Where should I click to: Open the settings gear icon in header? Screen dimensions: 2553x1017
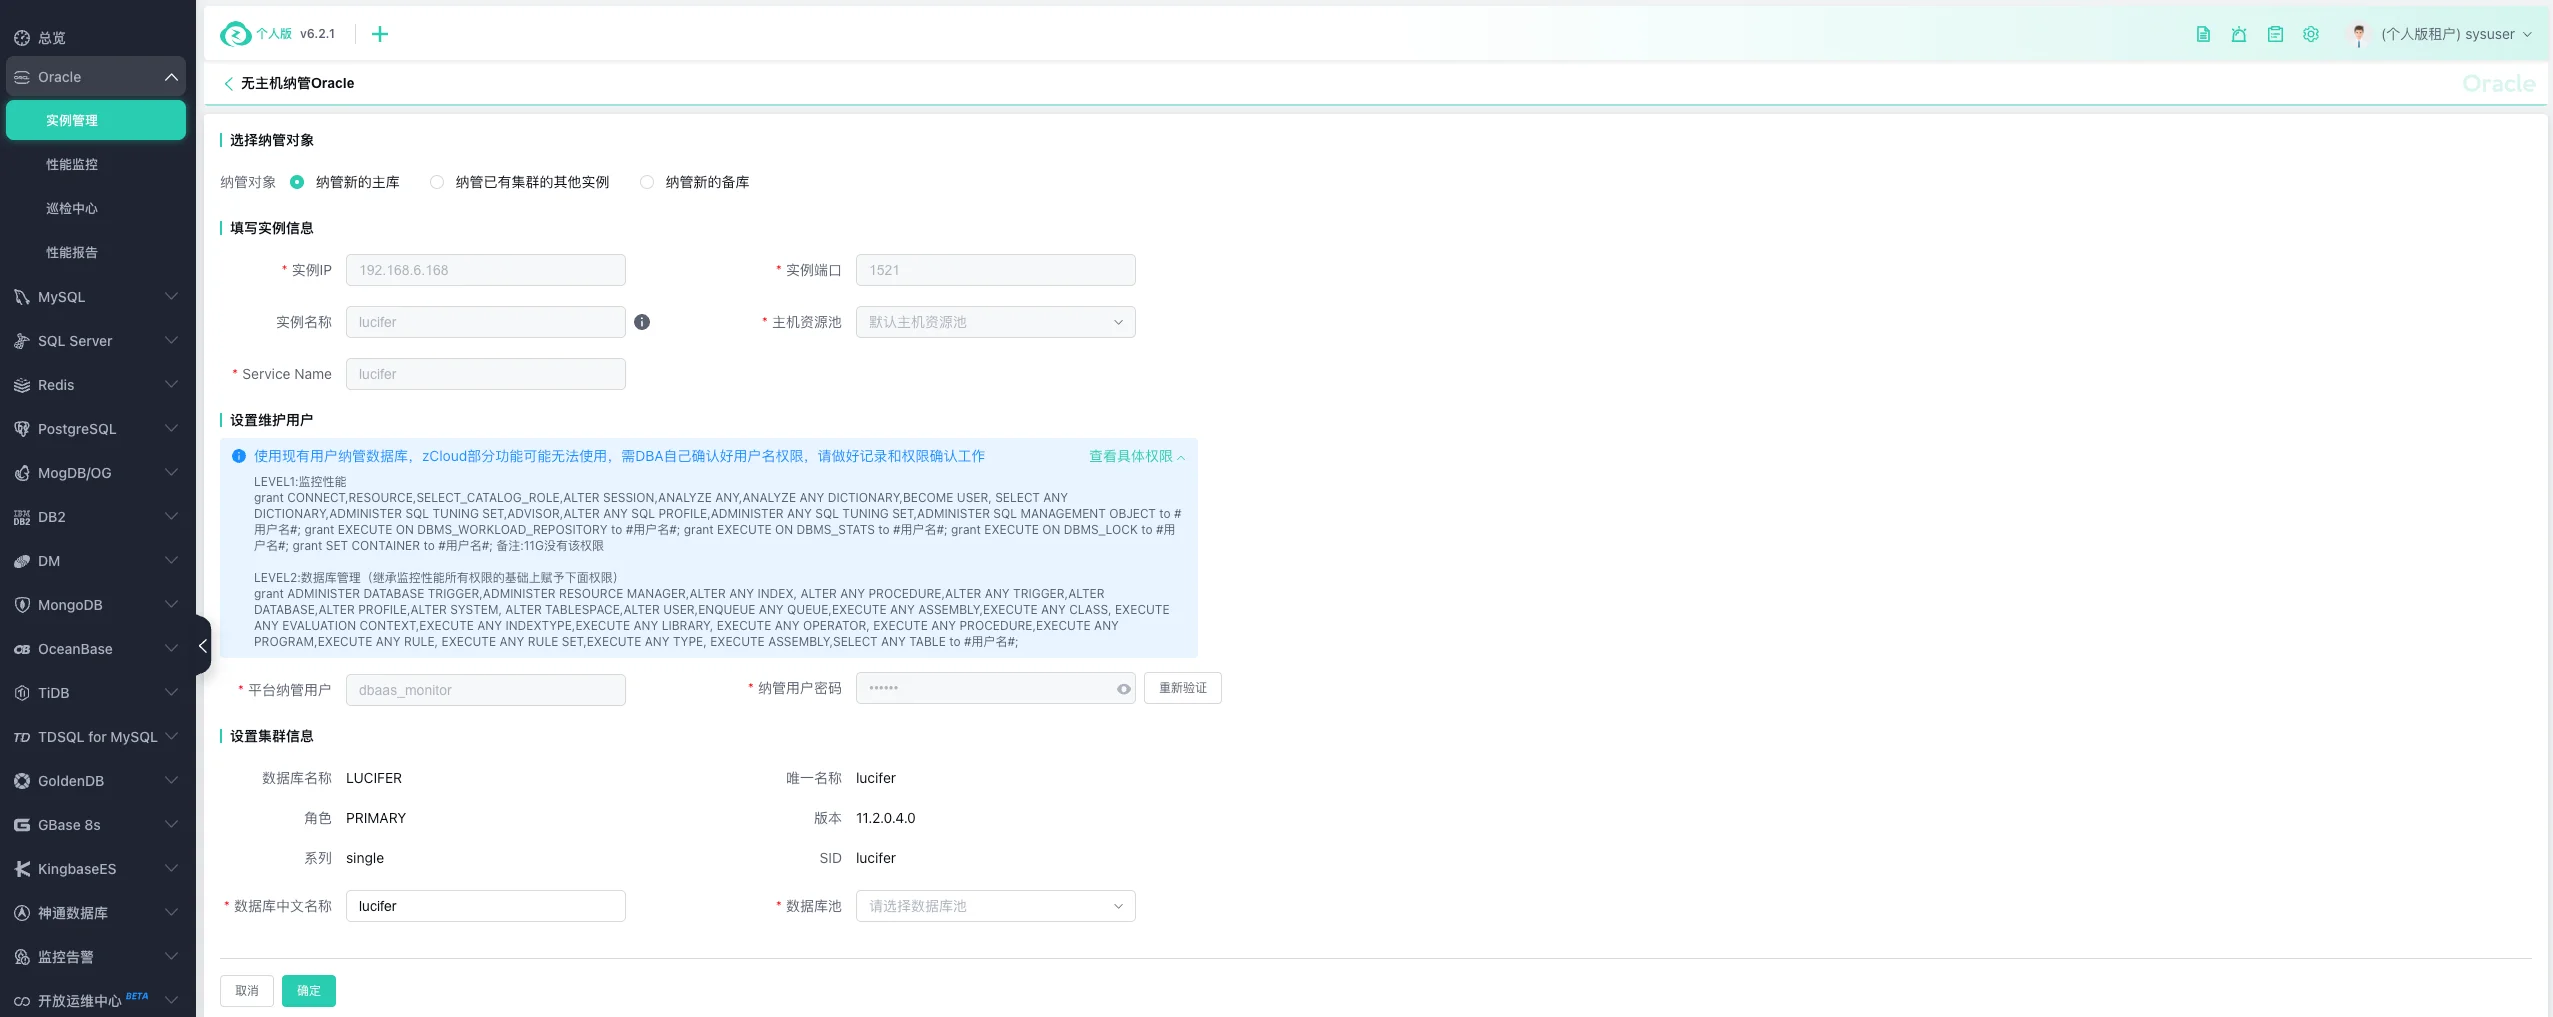click(2310, 34)
